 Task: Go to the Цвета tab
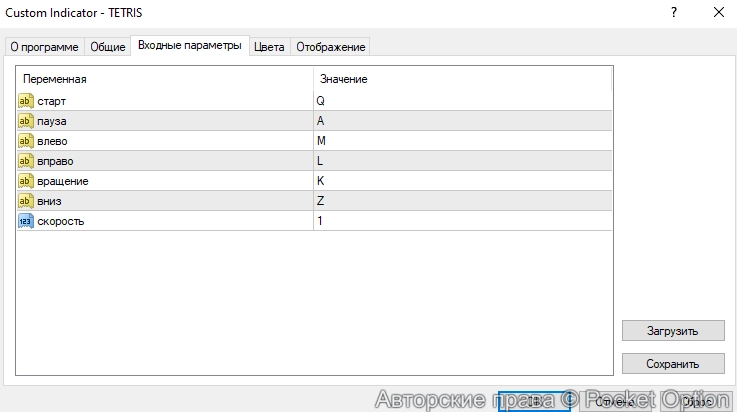pos(268,47)
